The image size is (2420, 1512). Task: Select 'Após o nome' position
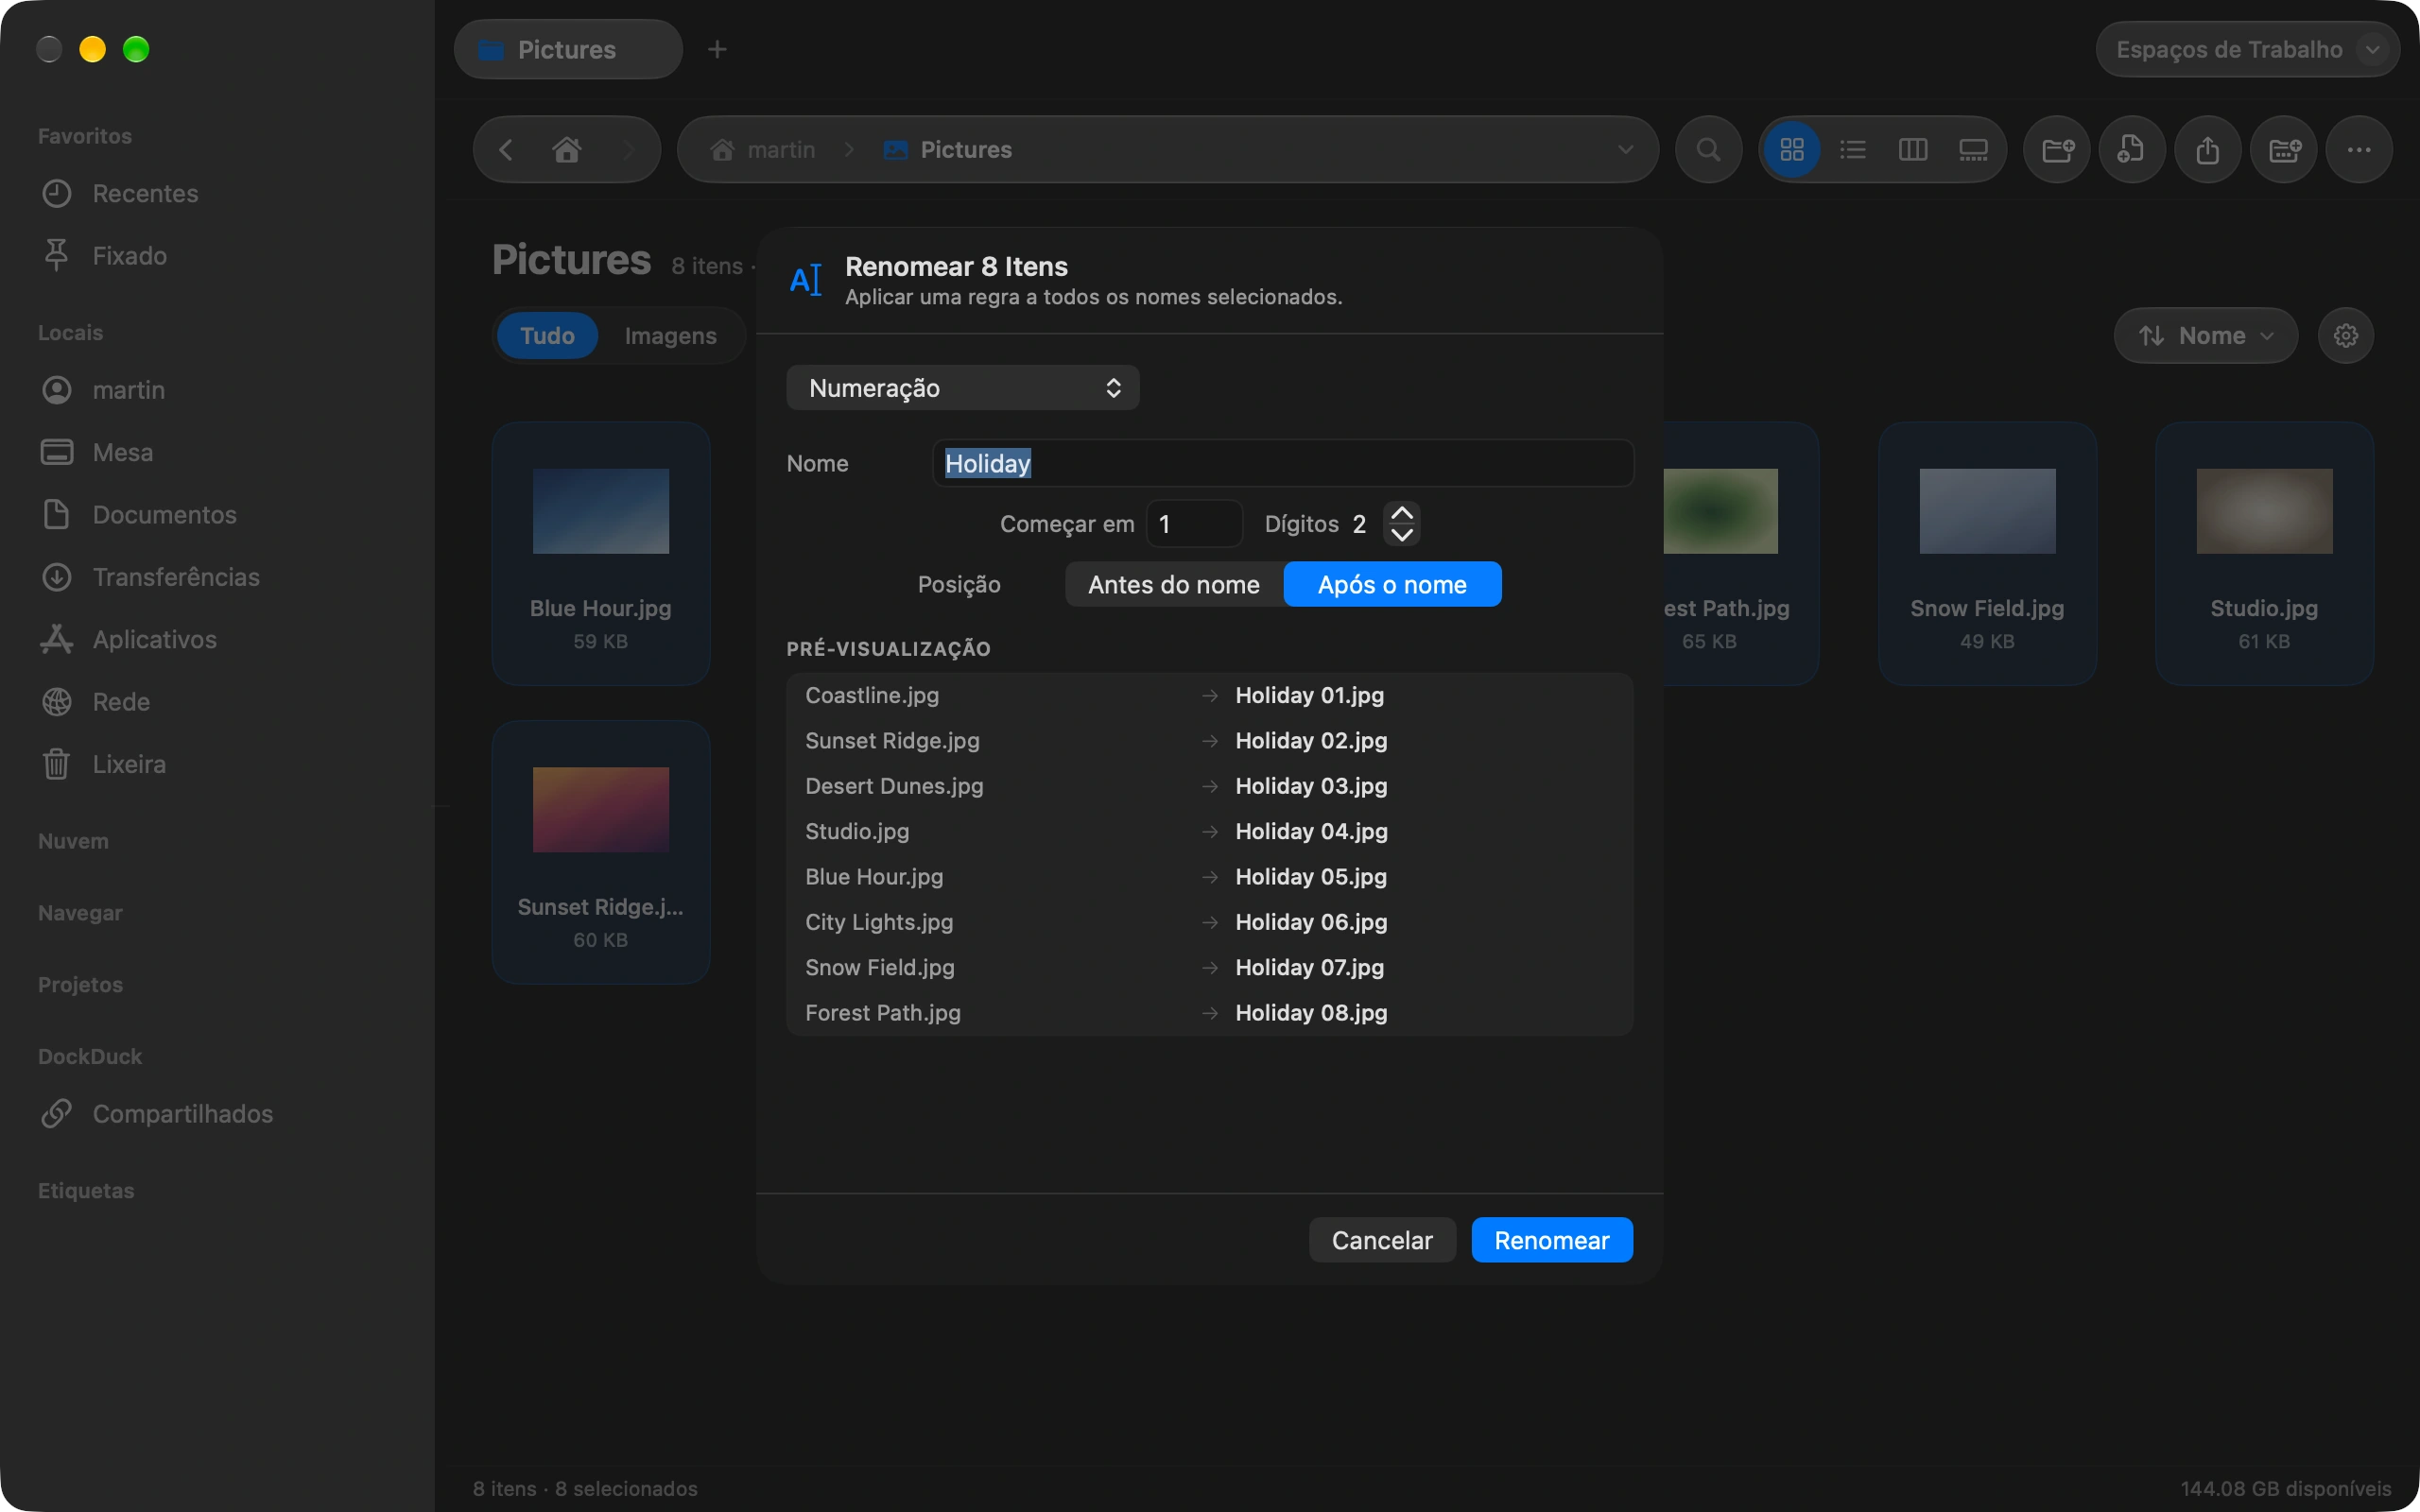1392,584
